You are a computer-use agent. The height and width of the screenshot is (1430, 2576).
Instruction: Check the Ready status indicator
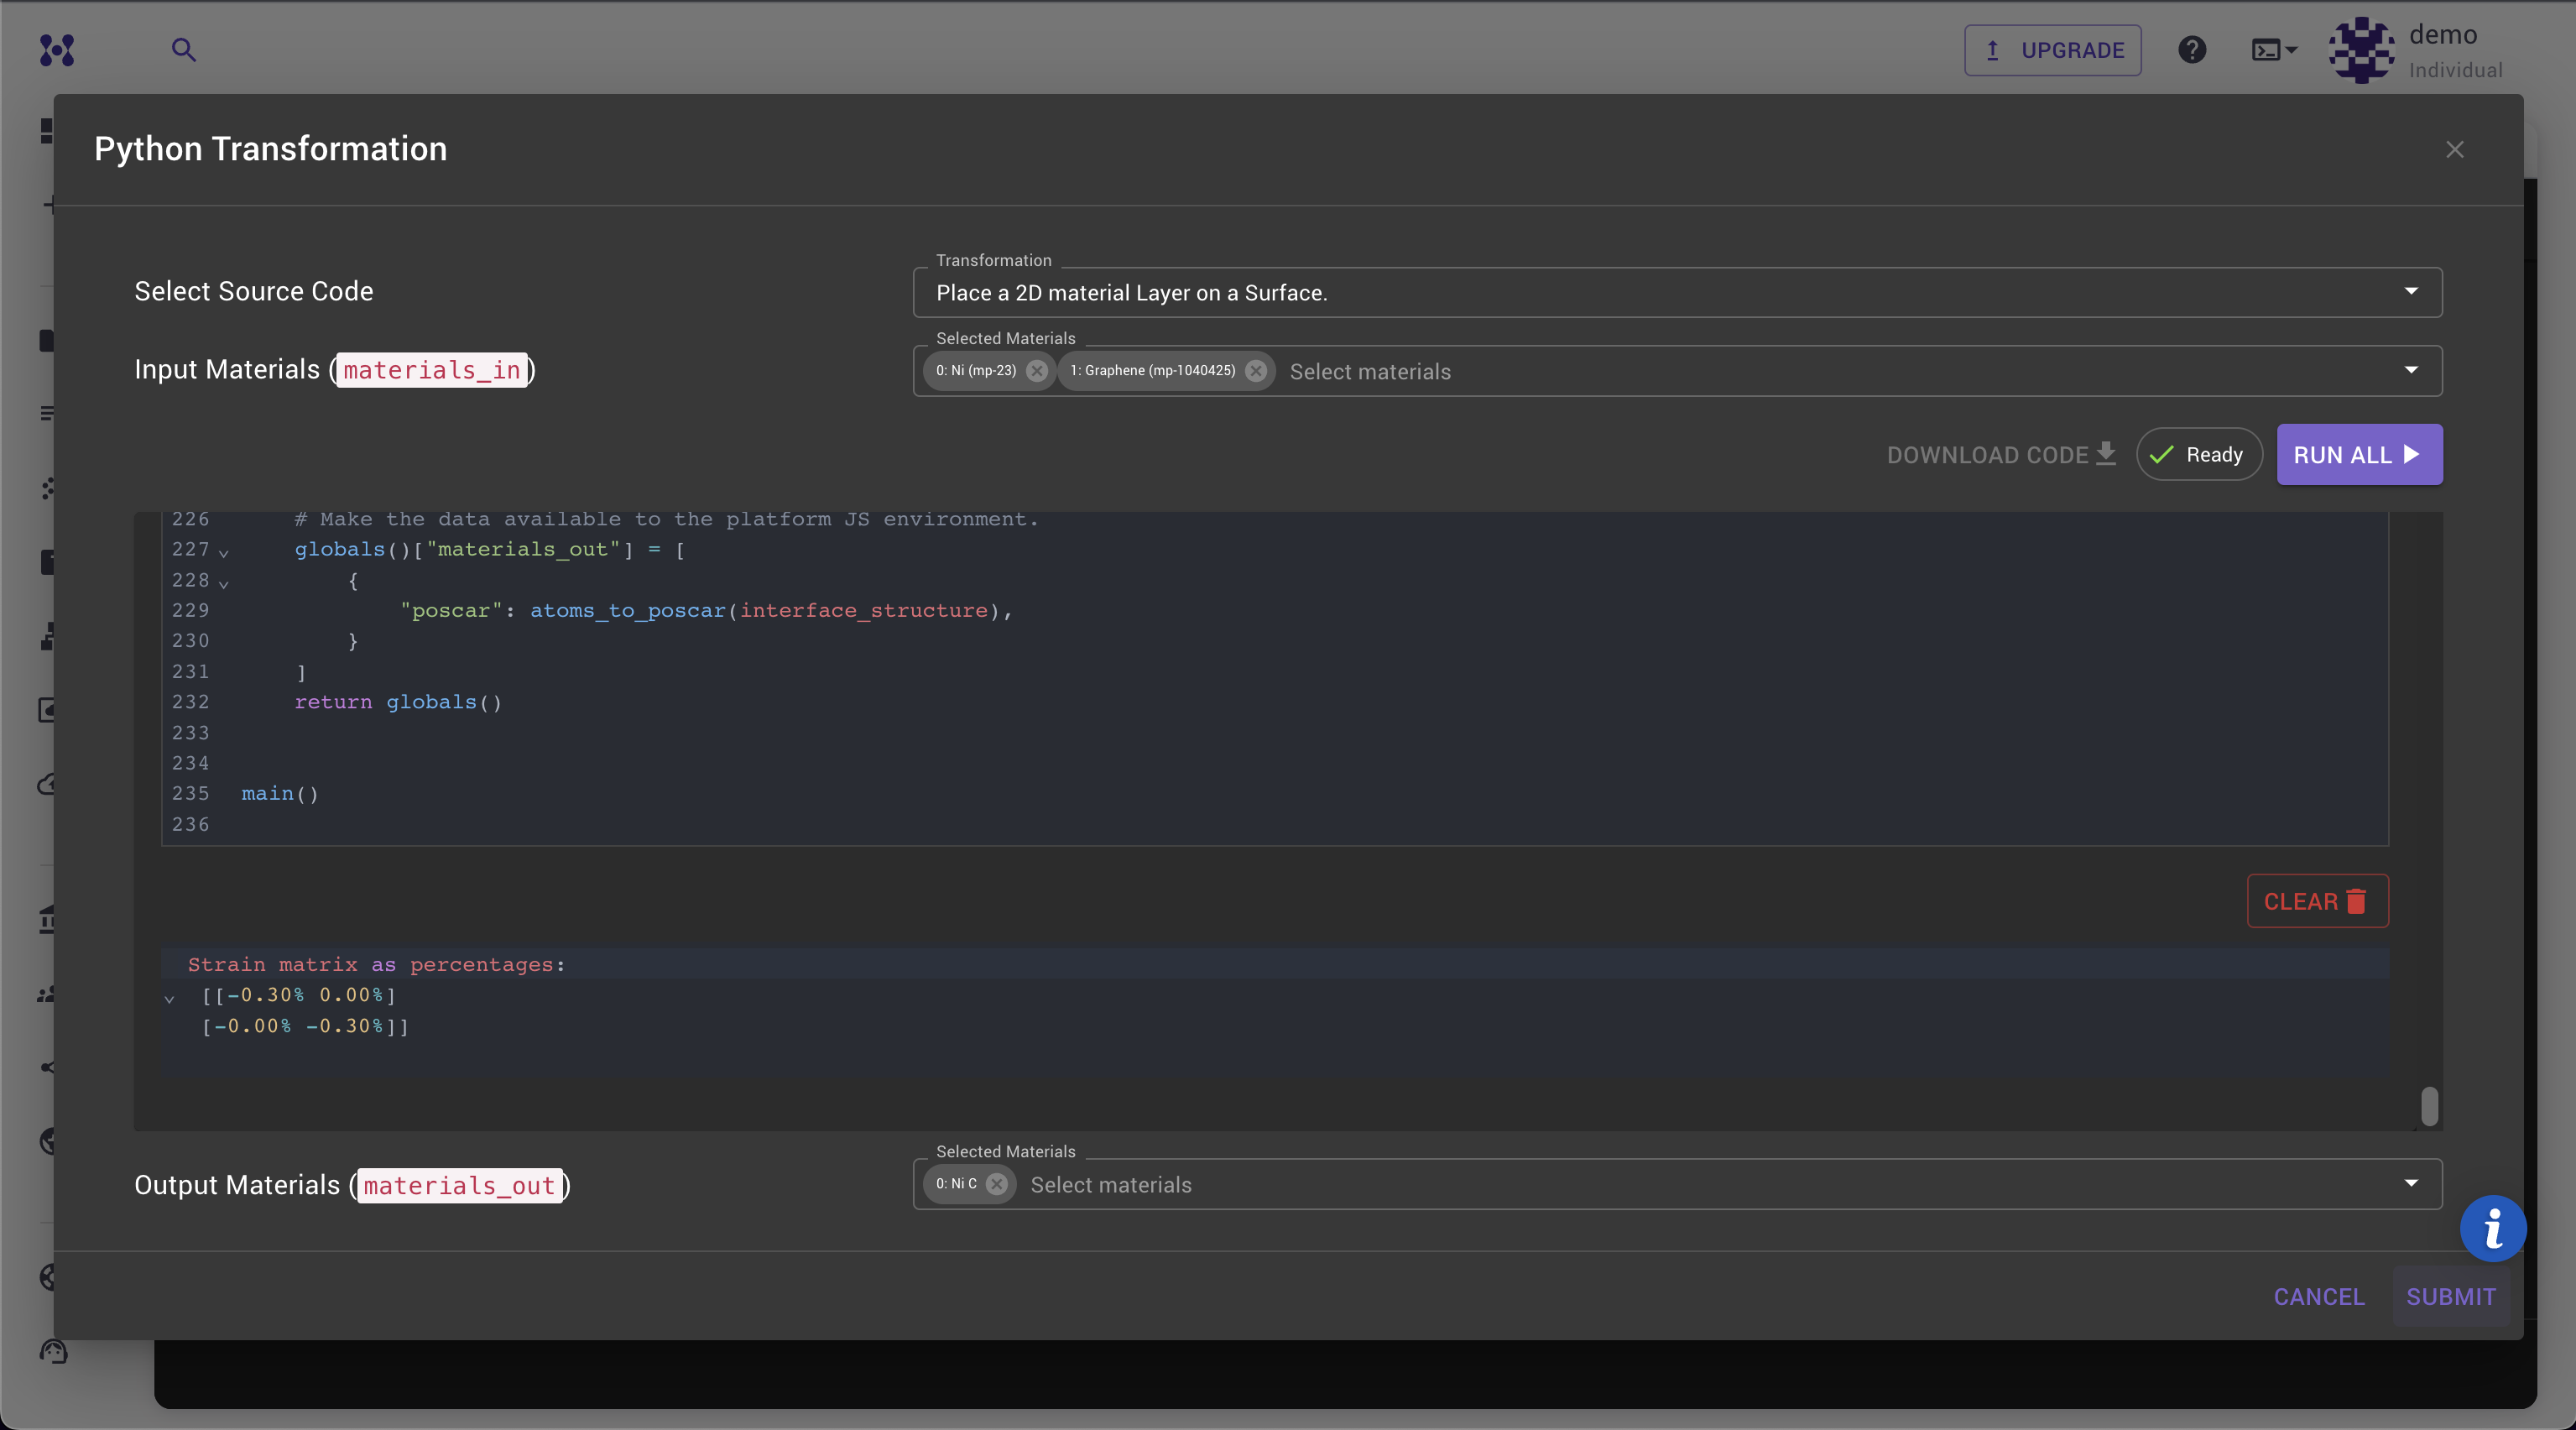coord(2199,454)
